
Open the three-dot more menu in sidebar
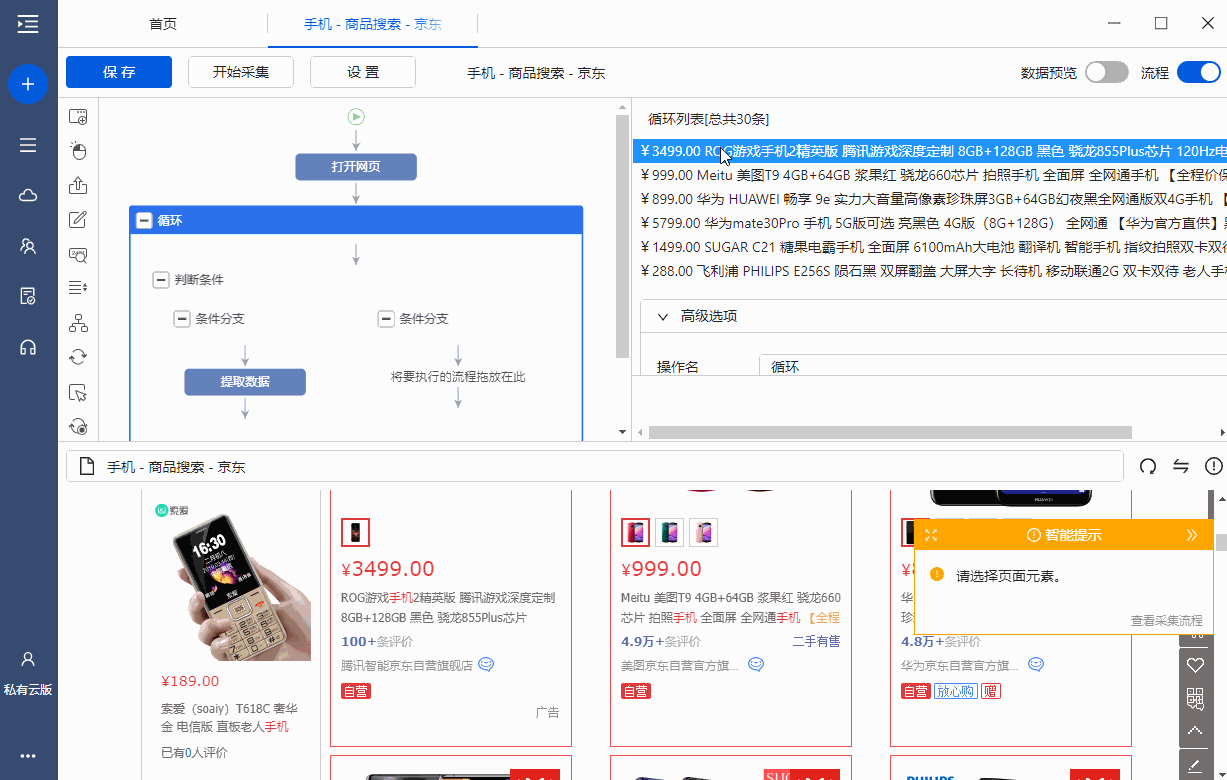[28, 756]
